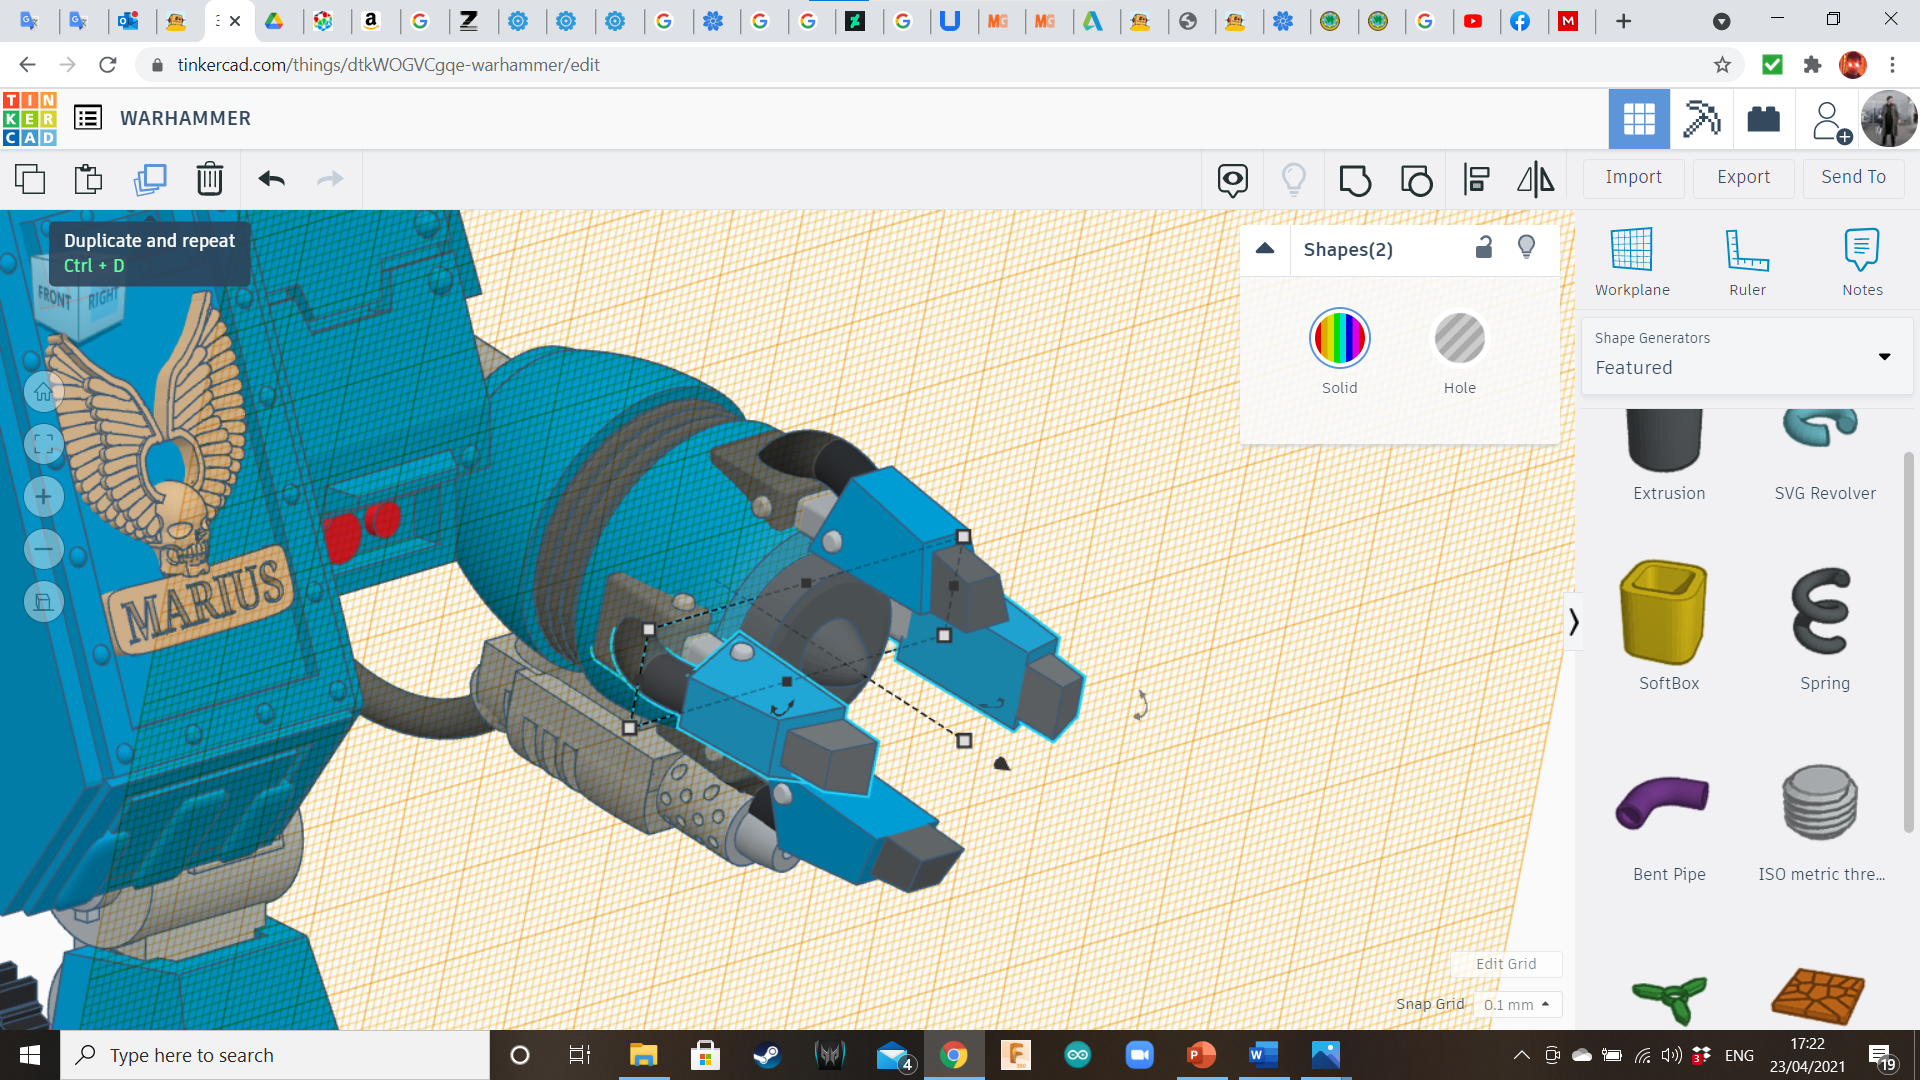
Task: Open the Send To menu
Action: click(x=1853, y=177)
